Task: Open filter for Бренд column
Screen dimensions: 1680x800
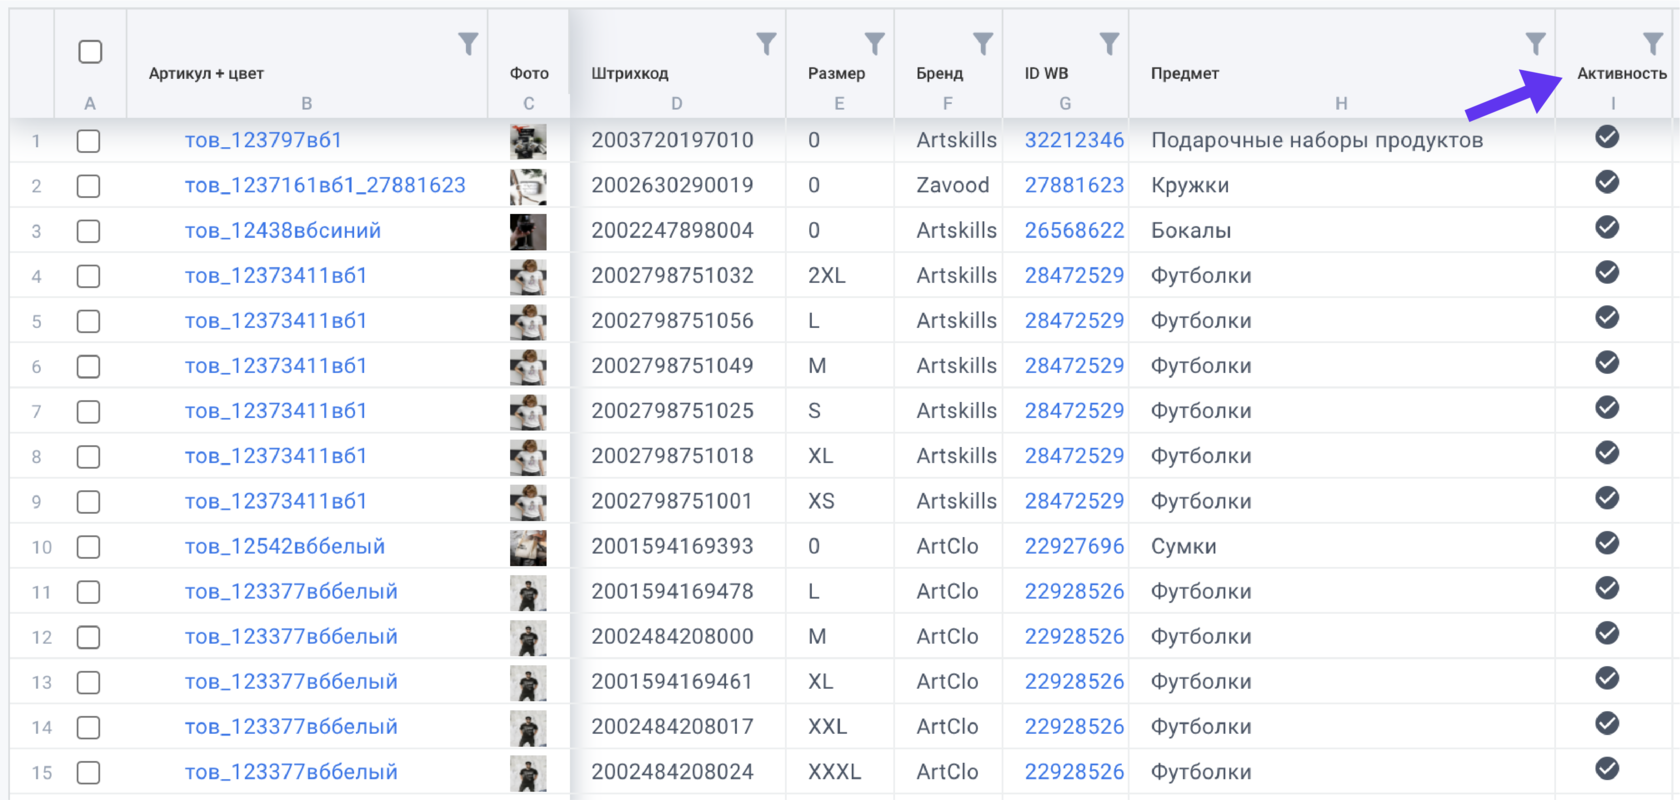Action: 983,44
